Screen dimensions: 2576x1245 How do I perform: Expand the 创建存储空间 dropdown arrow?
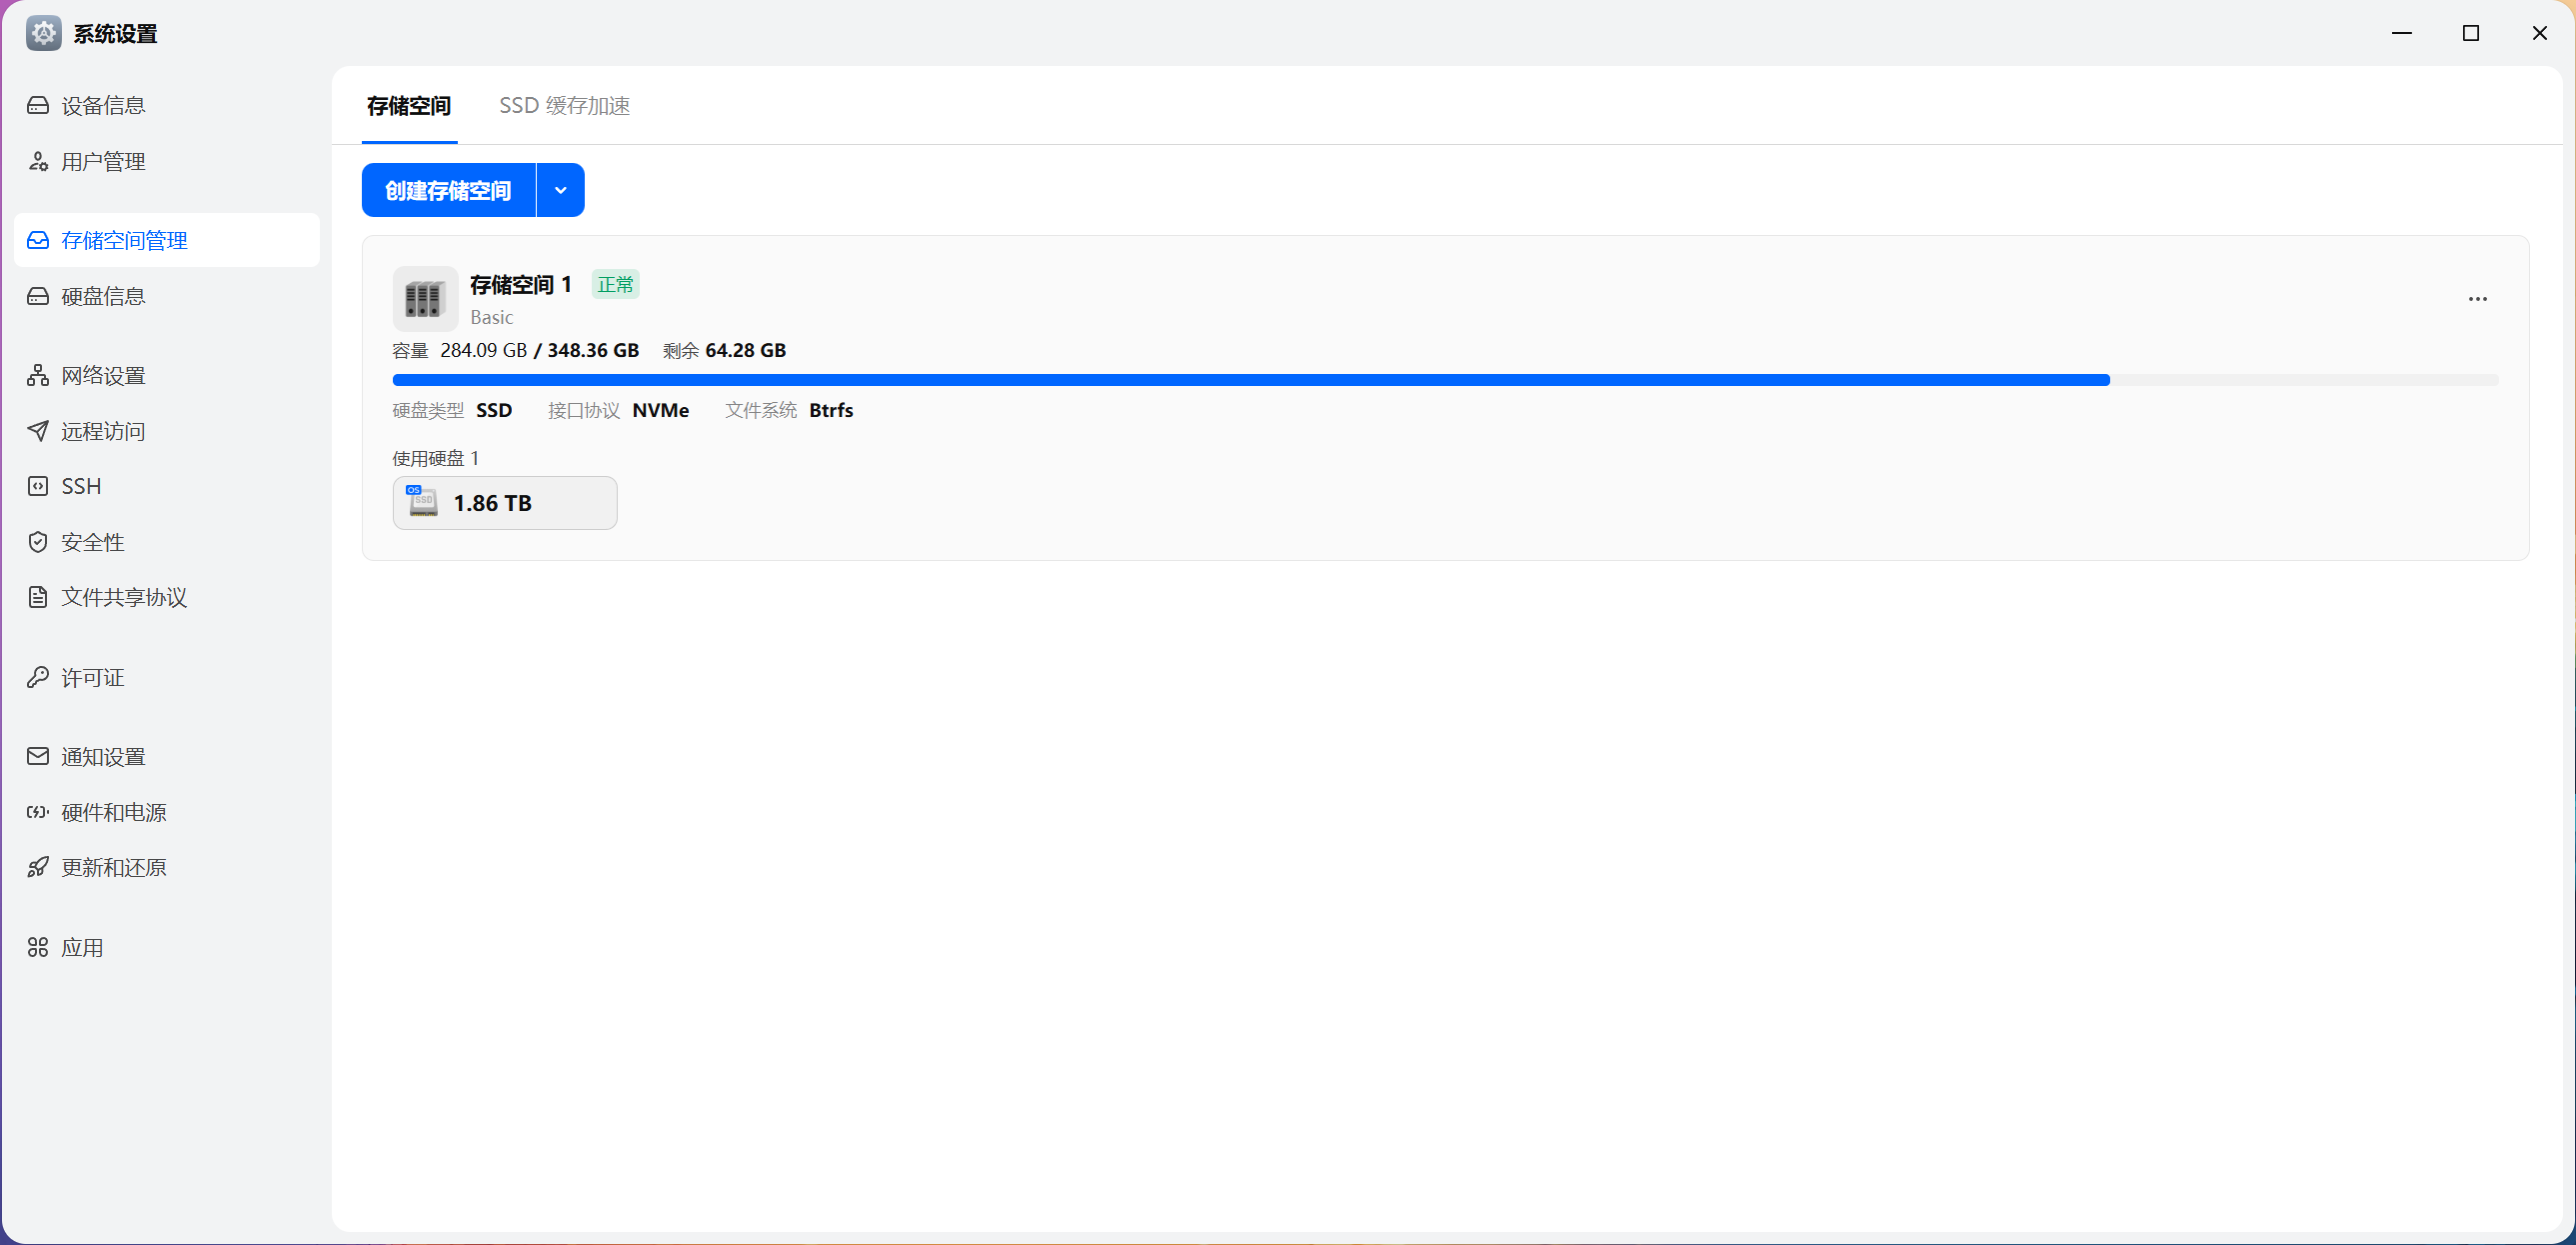click(560, 190)
